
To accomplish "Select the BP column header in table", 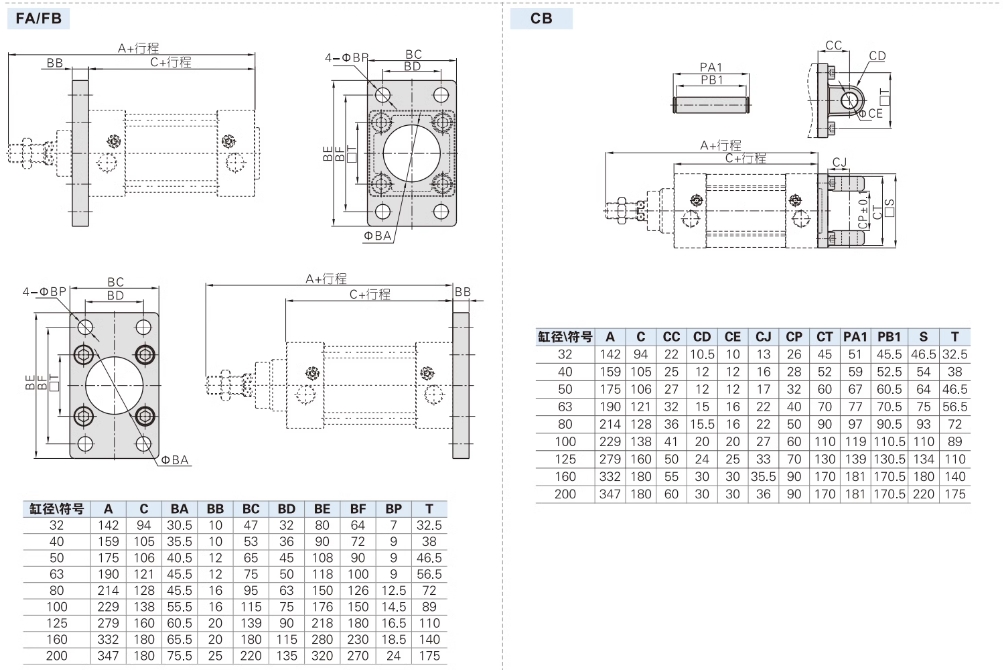I will (x=393, y=509).
